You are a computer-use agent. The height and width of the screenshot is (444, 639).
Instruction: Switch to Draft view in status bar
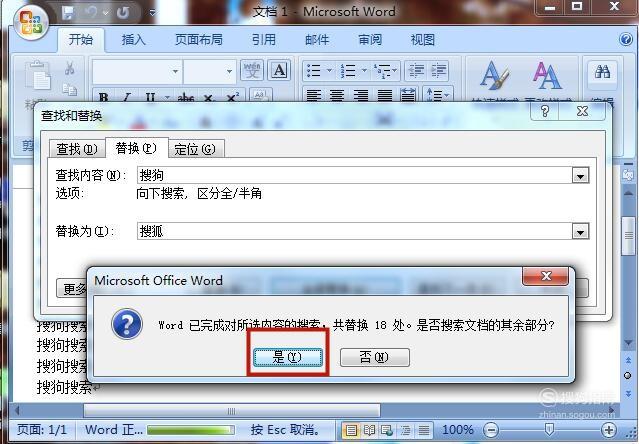[x=424, y=430]
